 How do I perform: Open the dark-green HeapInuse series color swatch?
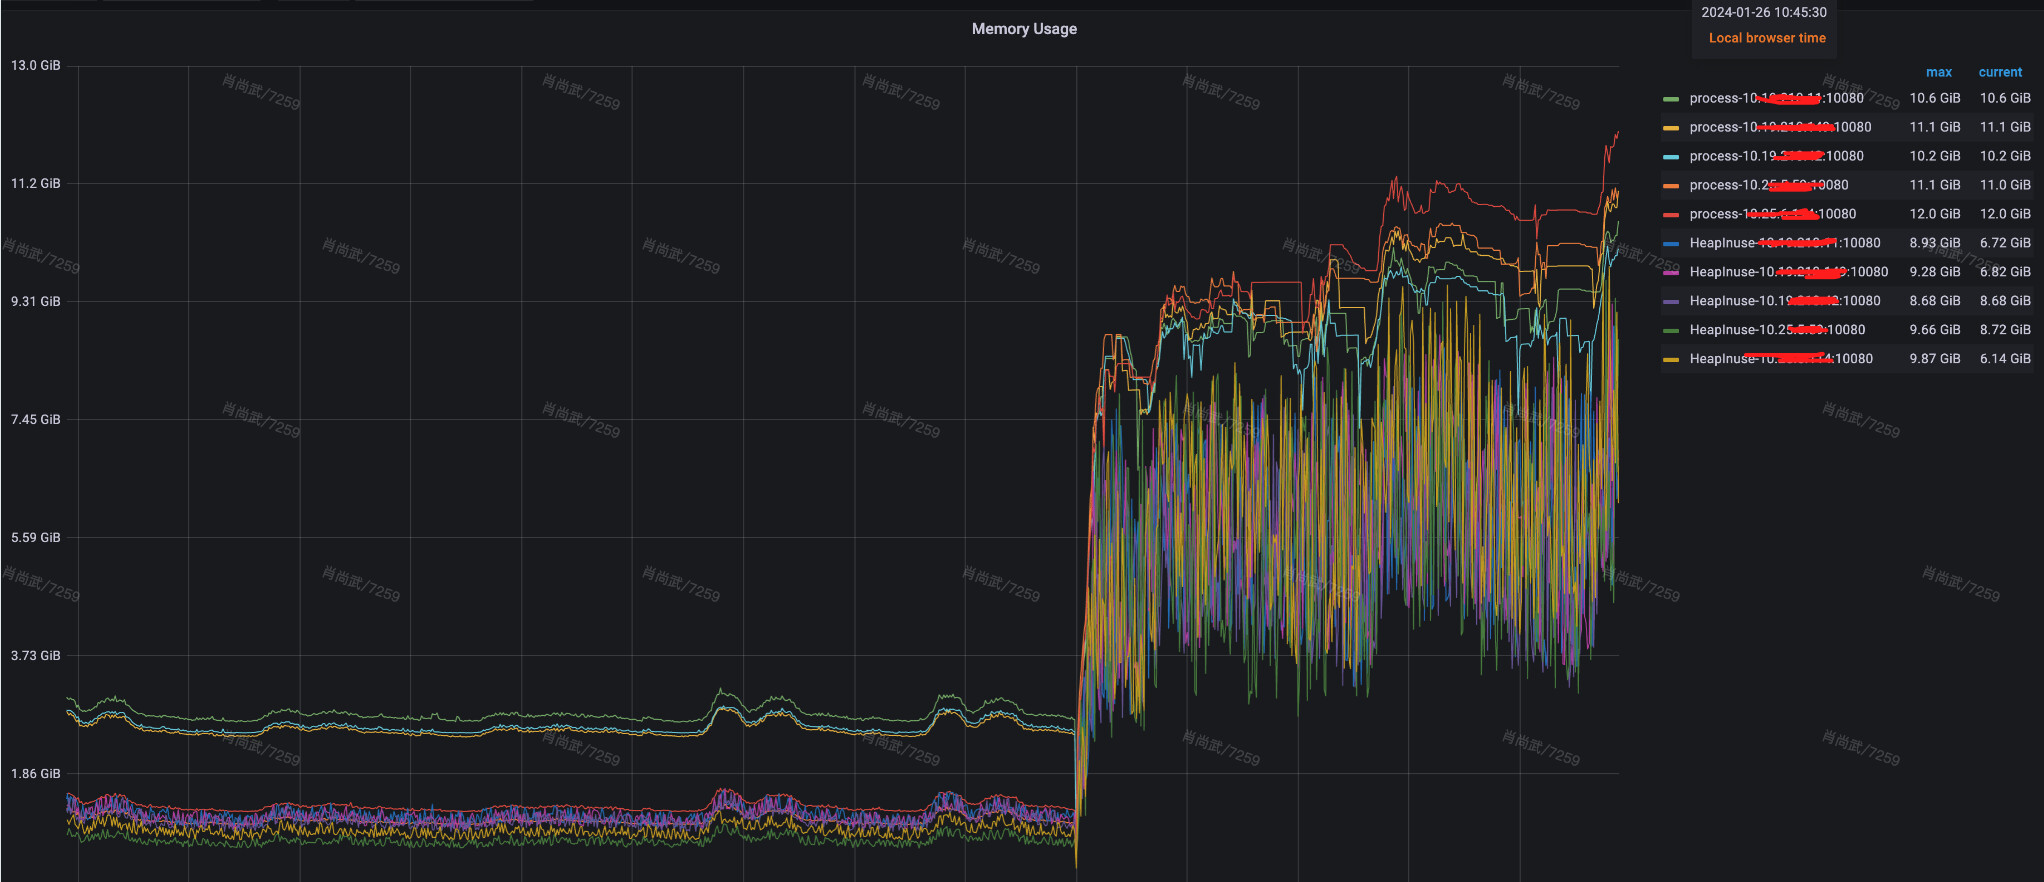1671,331
